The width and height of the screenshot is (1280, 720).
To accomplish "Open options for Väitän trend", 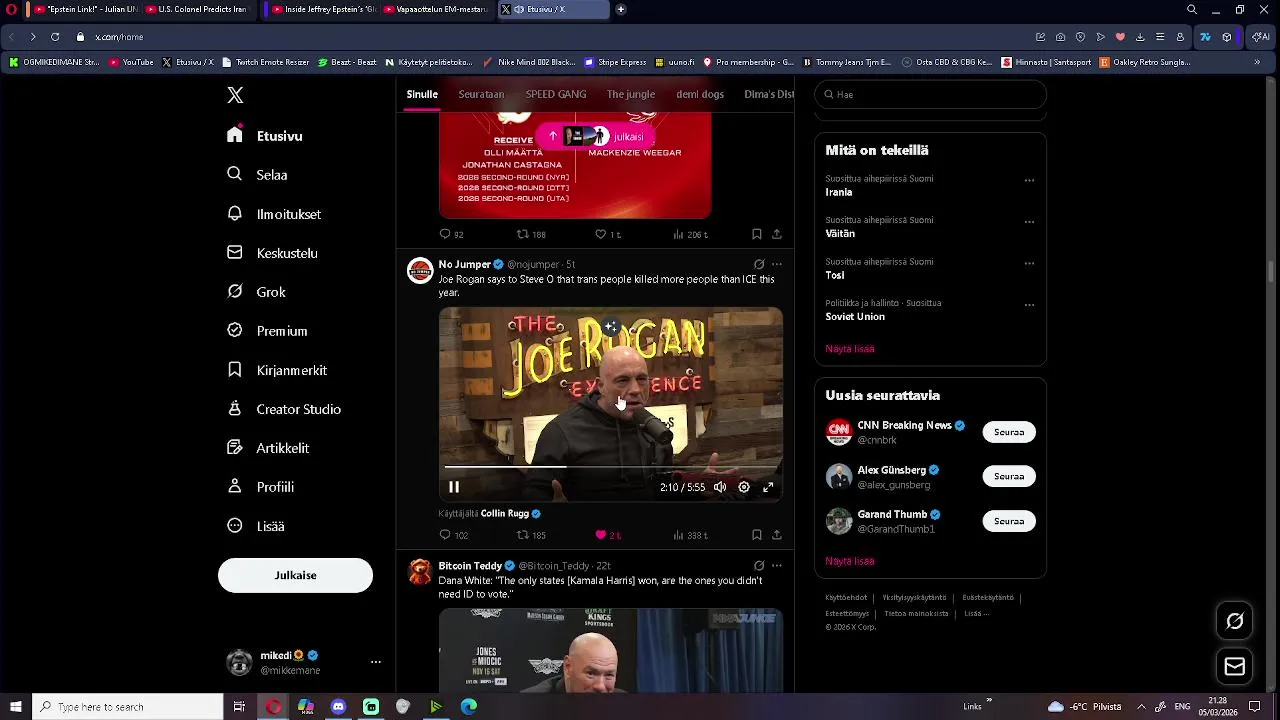I will pos(1029,222).
